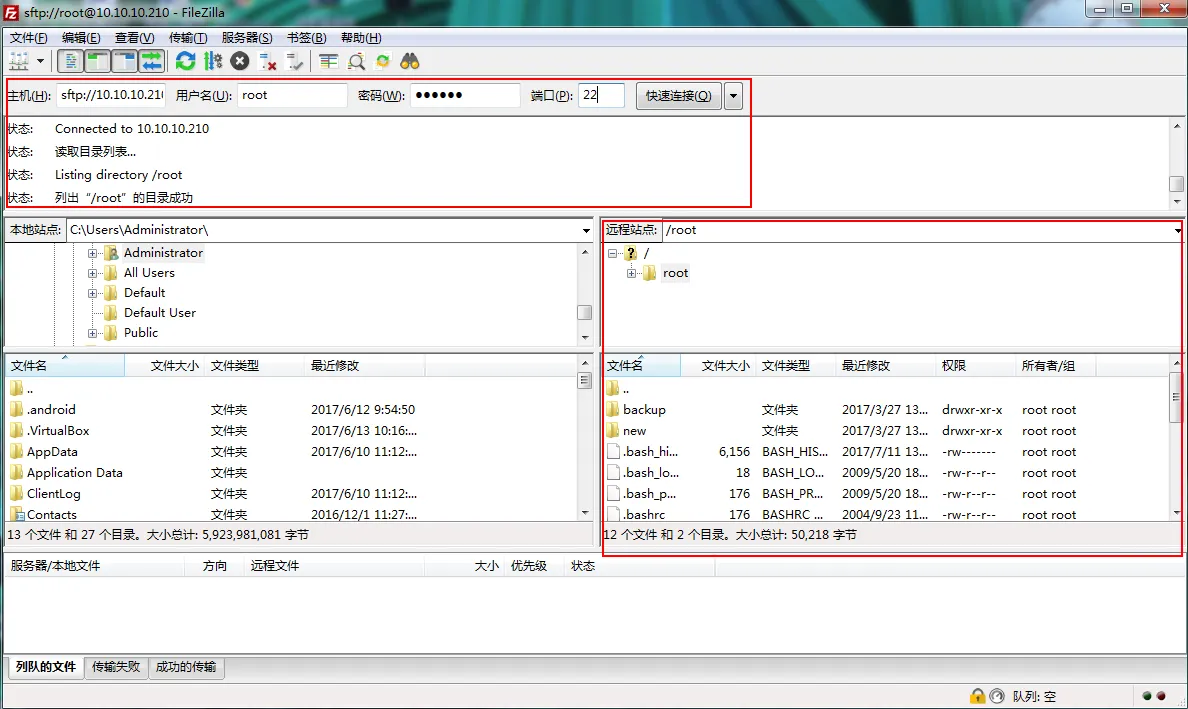Select the .VirtualBox local folder
The width and height of the screenshot is (1188, 709).
[58, 430]
